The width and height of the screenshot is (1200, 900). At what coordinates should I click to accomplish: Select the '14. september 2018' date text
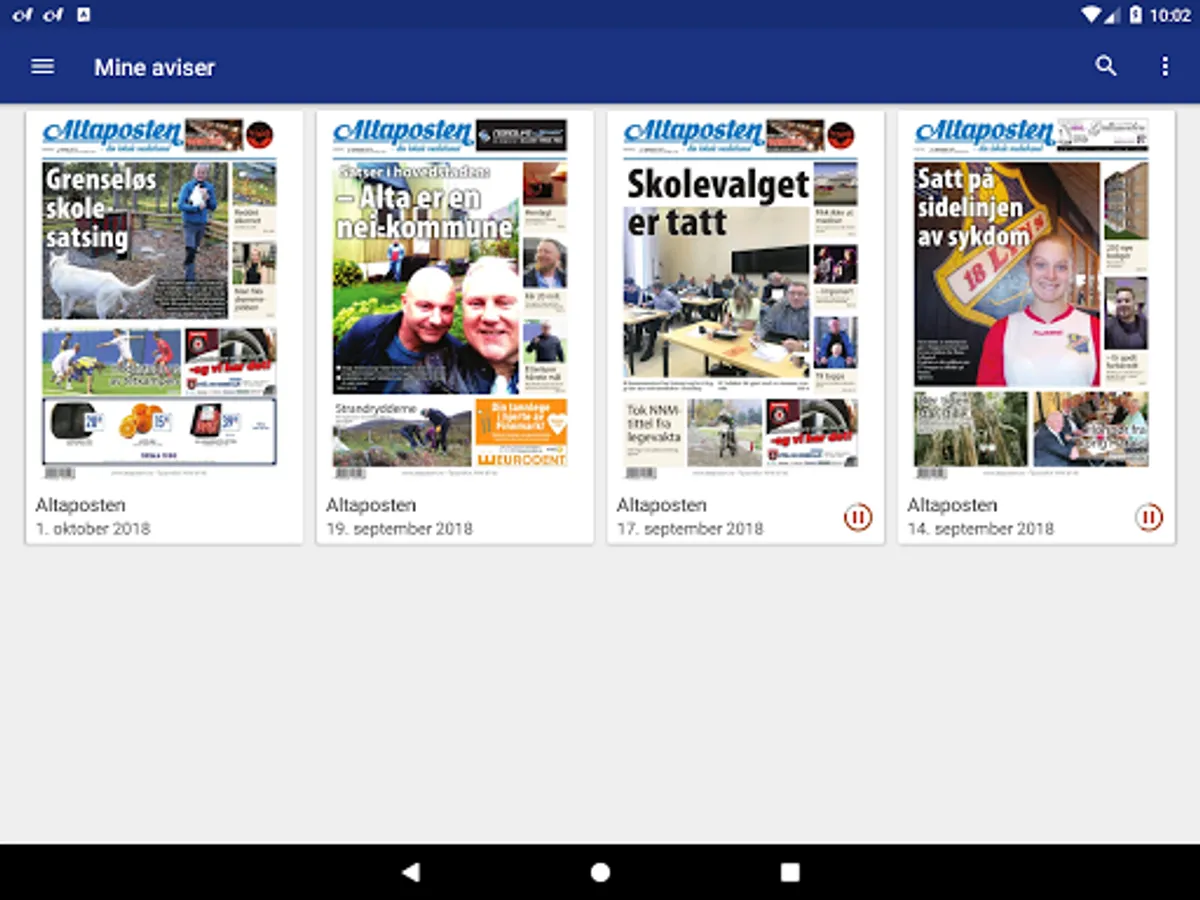point(981,529)
